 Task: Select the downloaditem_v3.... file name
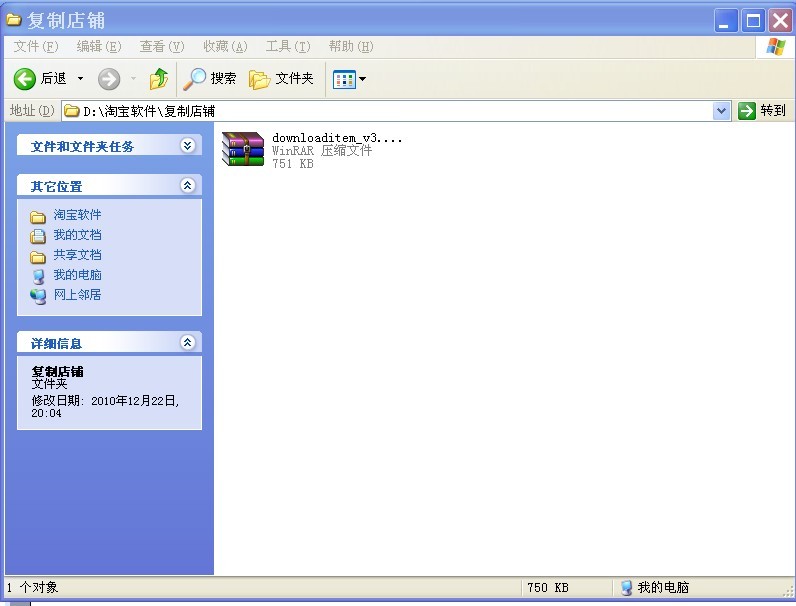[x=337, y=138]
